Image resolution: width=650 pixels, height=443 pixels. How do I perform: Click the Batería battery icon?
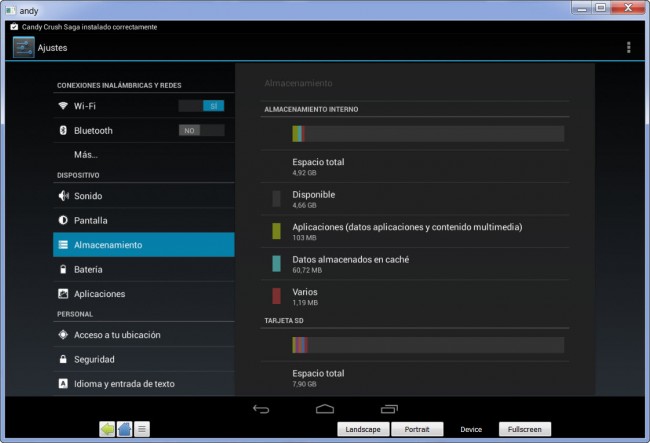63,269
